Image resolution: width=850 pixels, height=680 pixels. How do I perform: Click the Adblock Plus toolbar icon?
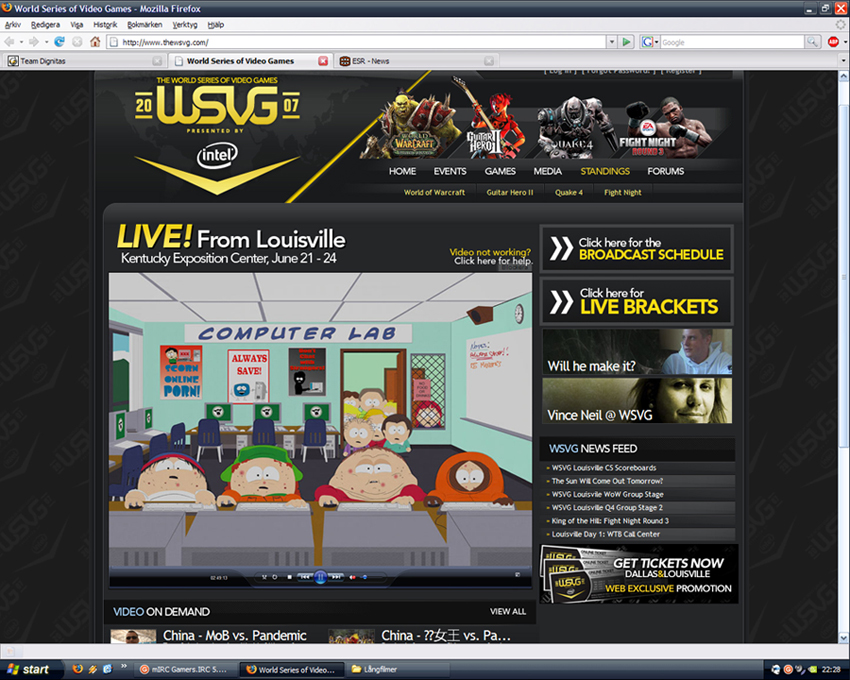[833, 42]
